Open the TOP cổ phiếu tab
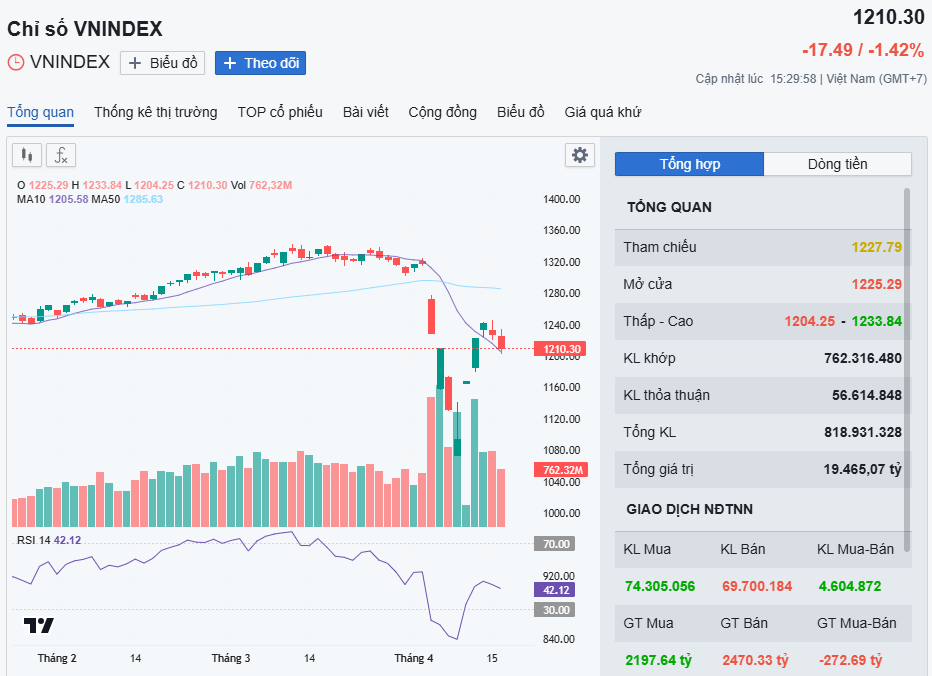 [280, 112]
